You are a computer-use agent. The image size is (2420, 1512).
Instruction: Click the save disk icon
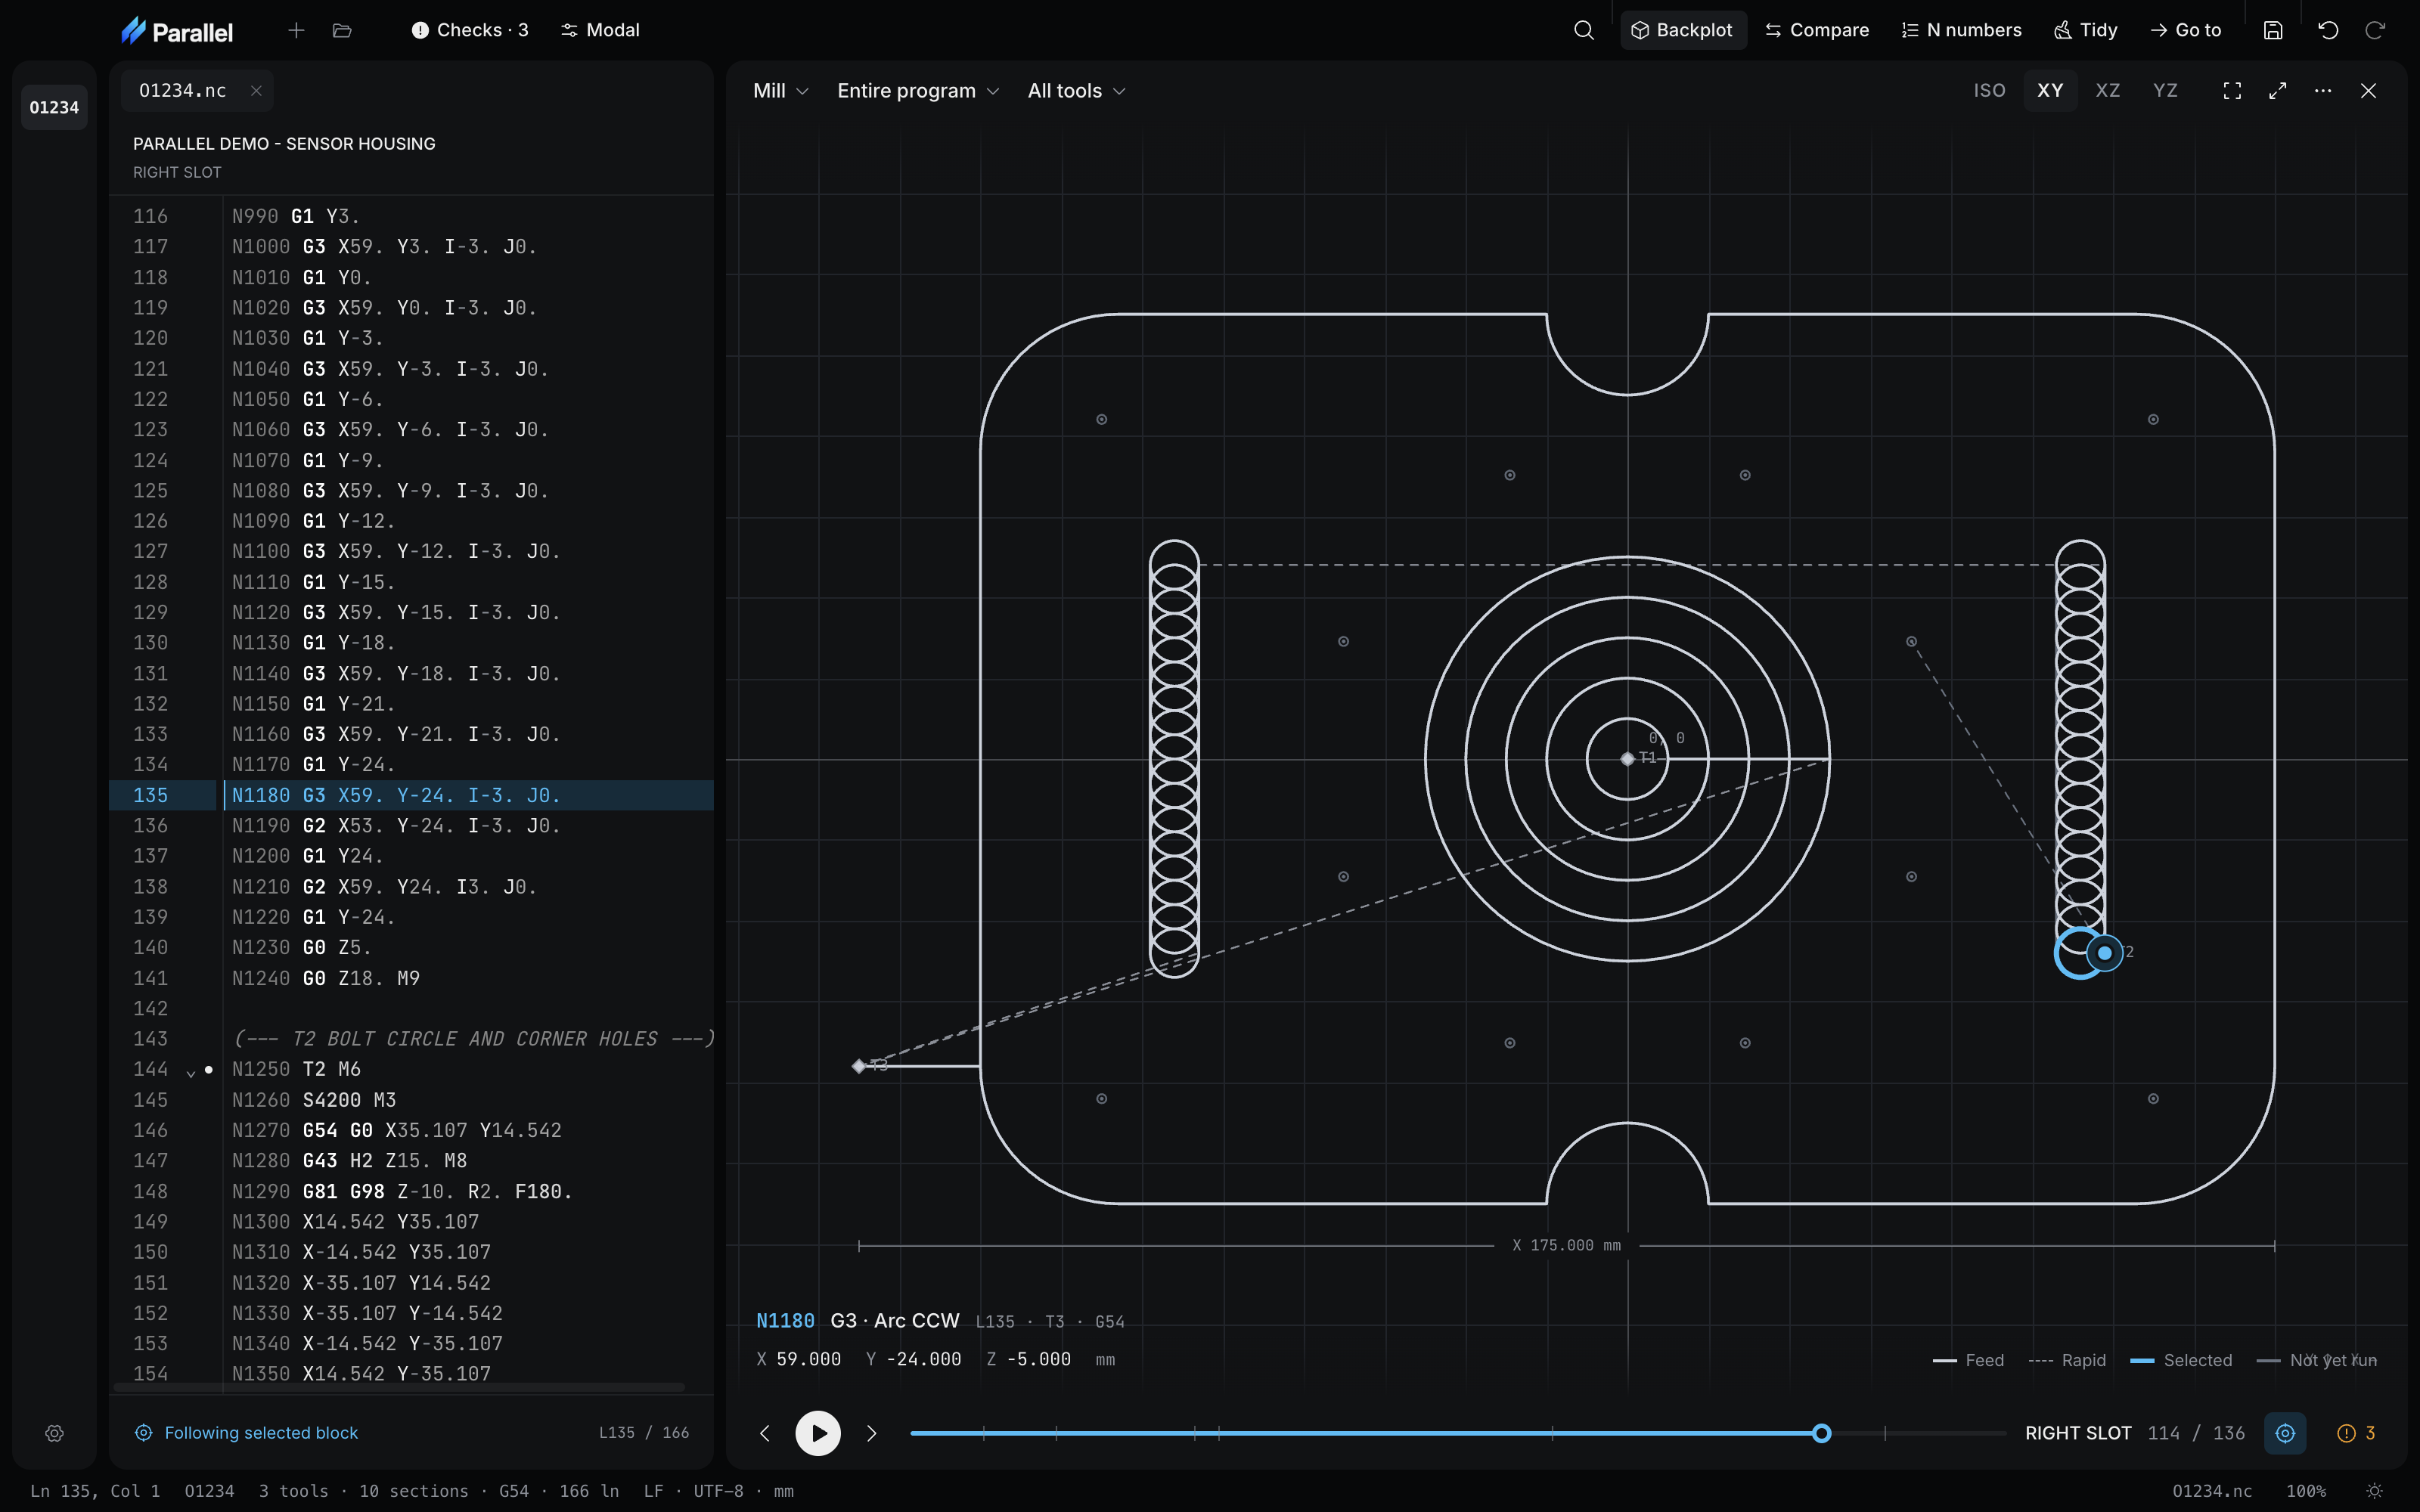[x=2273, y=30]
